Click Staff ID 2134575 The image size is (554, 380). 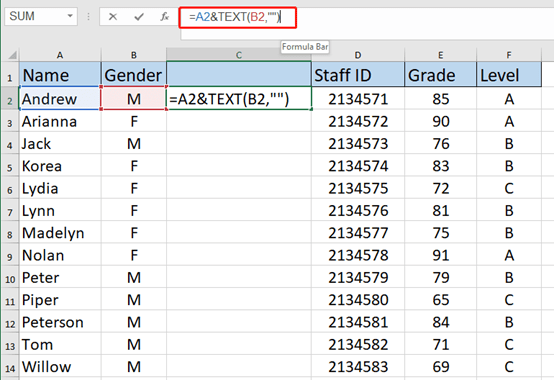(358, 188)
